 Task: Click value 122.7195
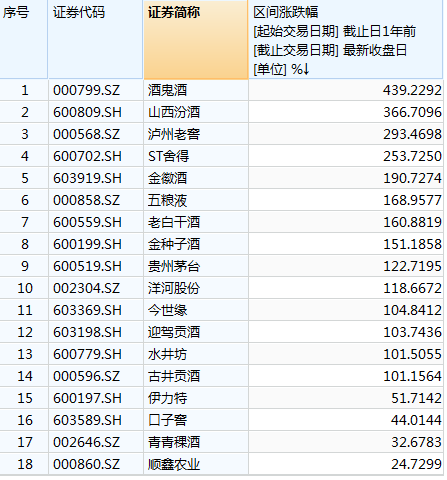pos(412,266)
